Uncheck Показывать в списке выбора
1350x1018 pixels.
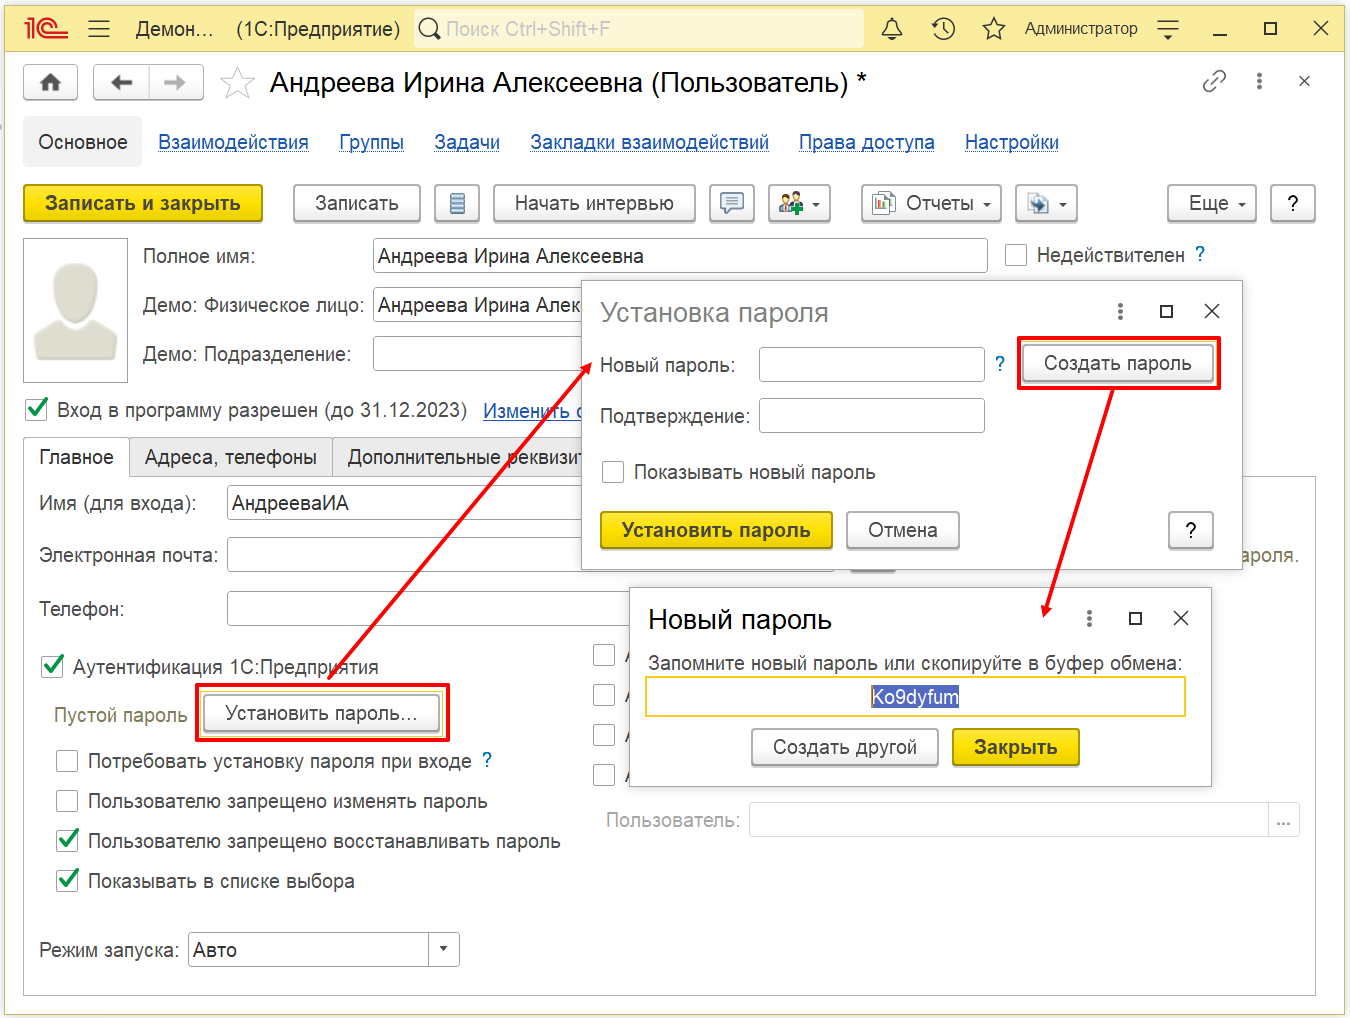coord(67,880)
